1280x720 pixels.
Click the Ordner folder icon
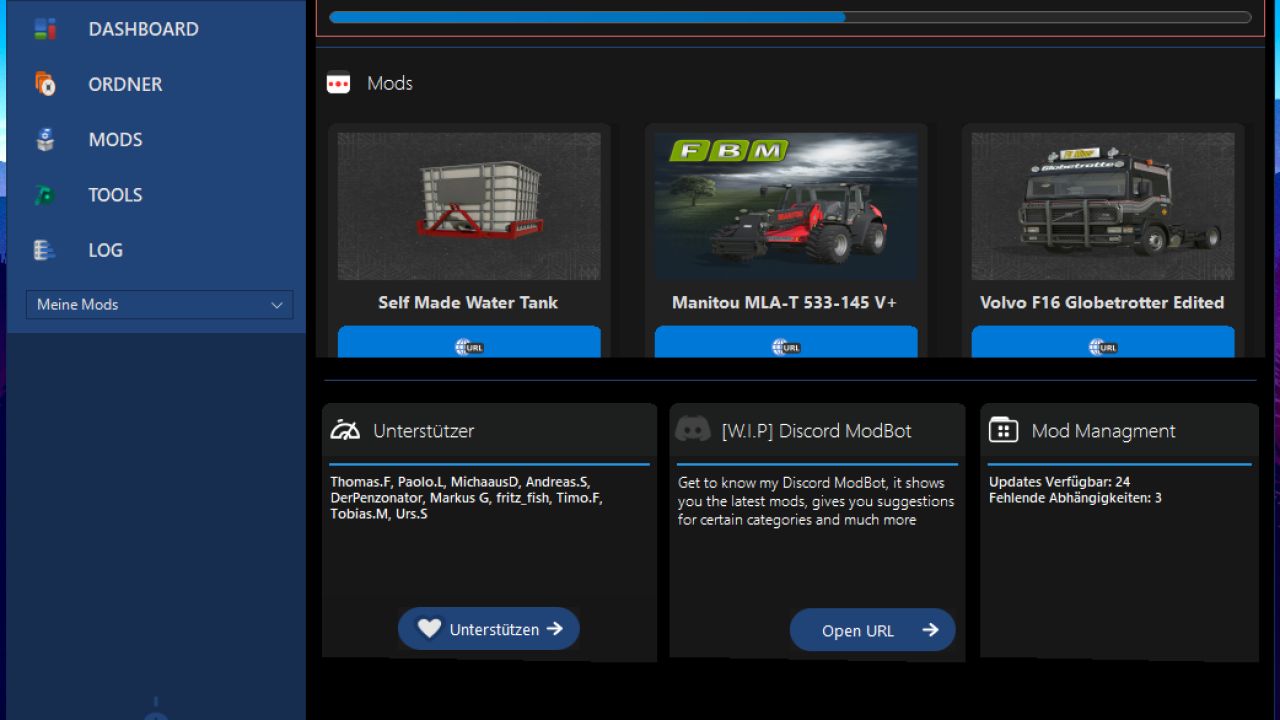pos(45,84)
